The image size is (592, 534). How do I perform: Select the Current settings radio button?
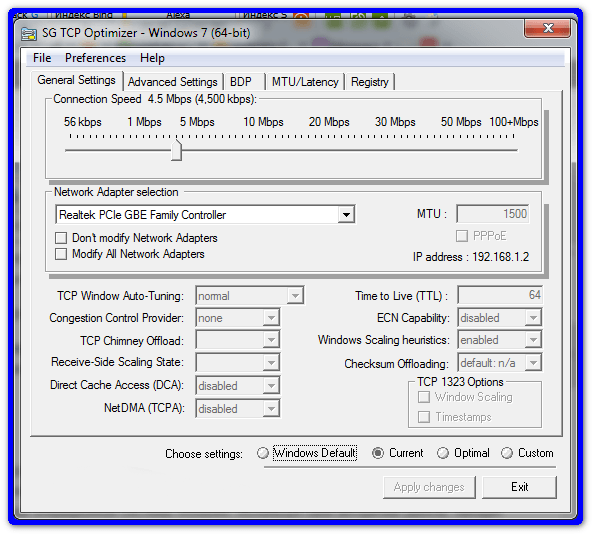[x=378, y=453]
